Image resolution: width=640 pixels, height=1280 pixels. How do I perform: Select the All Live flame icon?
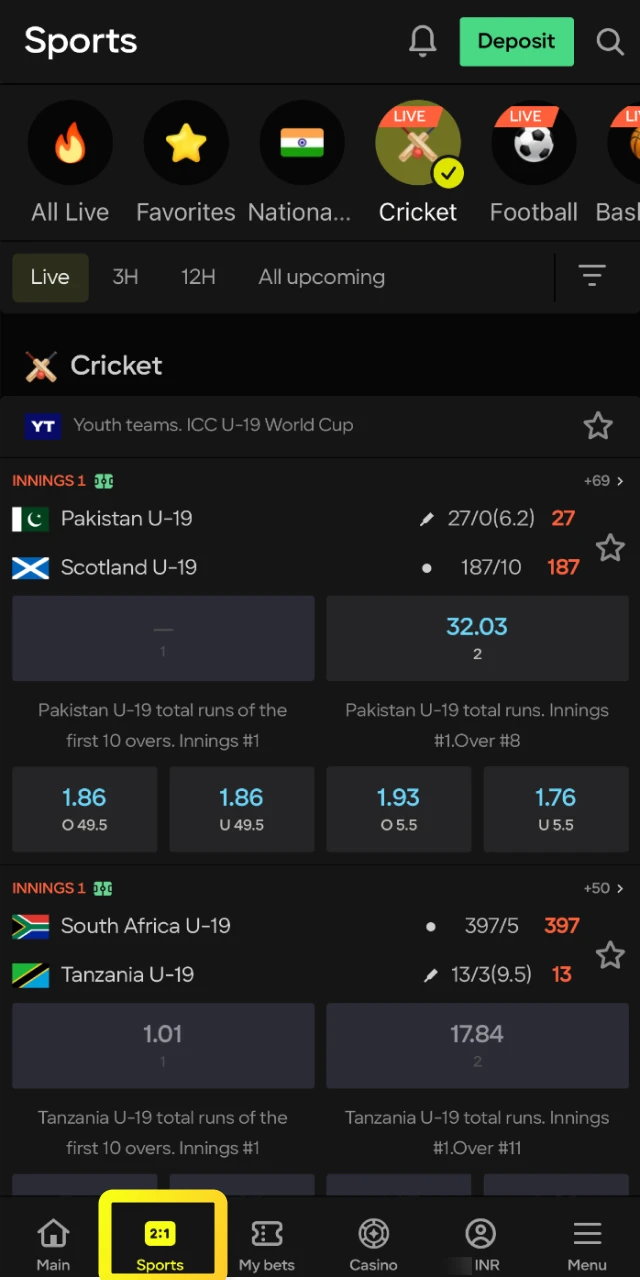click(70, 143)
